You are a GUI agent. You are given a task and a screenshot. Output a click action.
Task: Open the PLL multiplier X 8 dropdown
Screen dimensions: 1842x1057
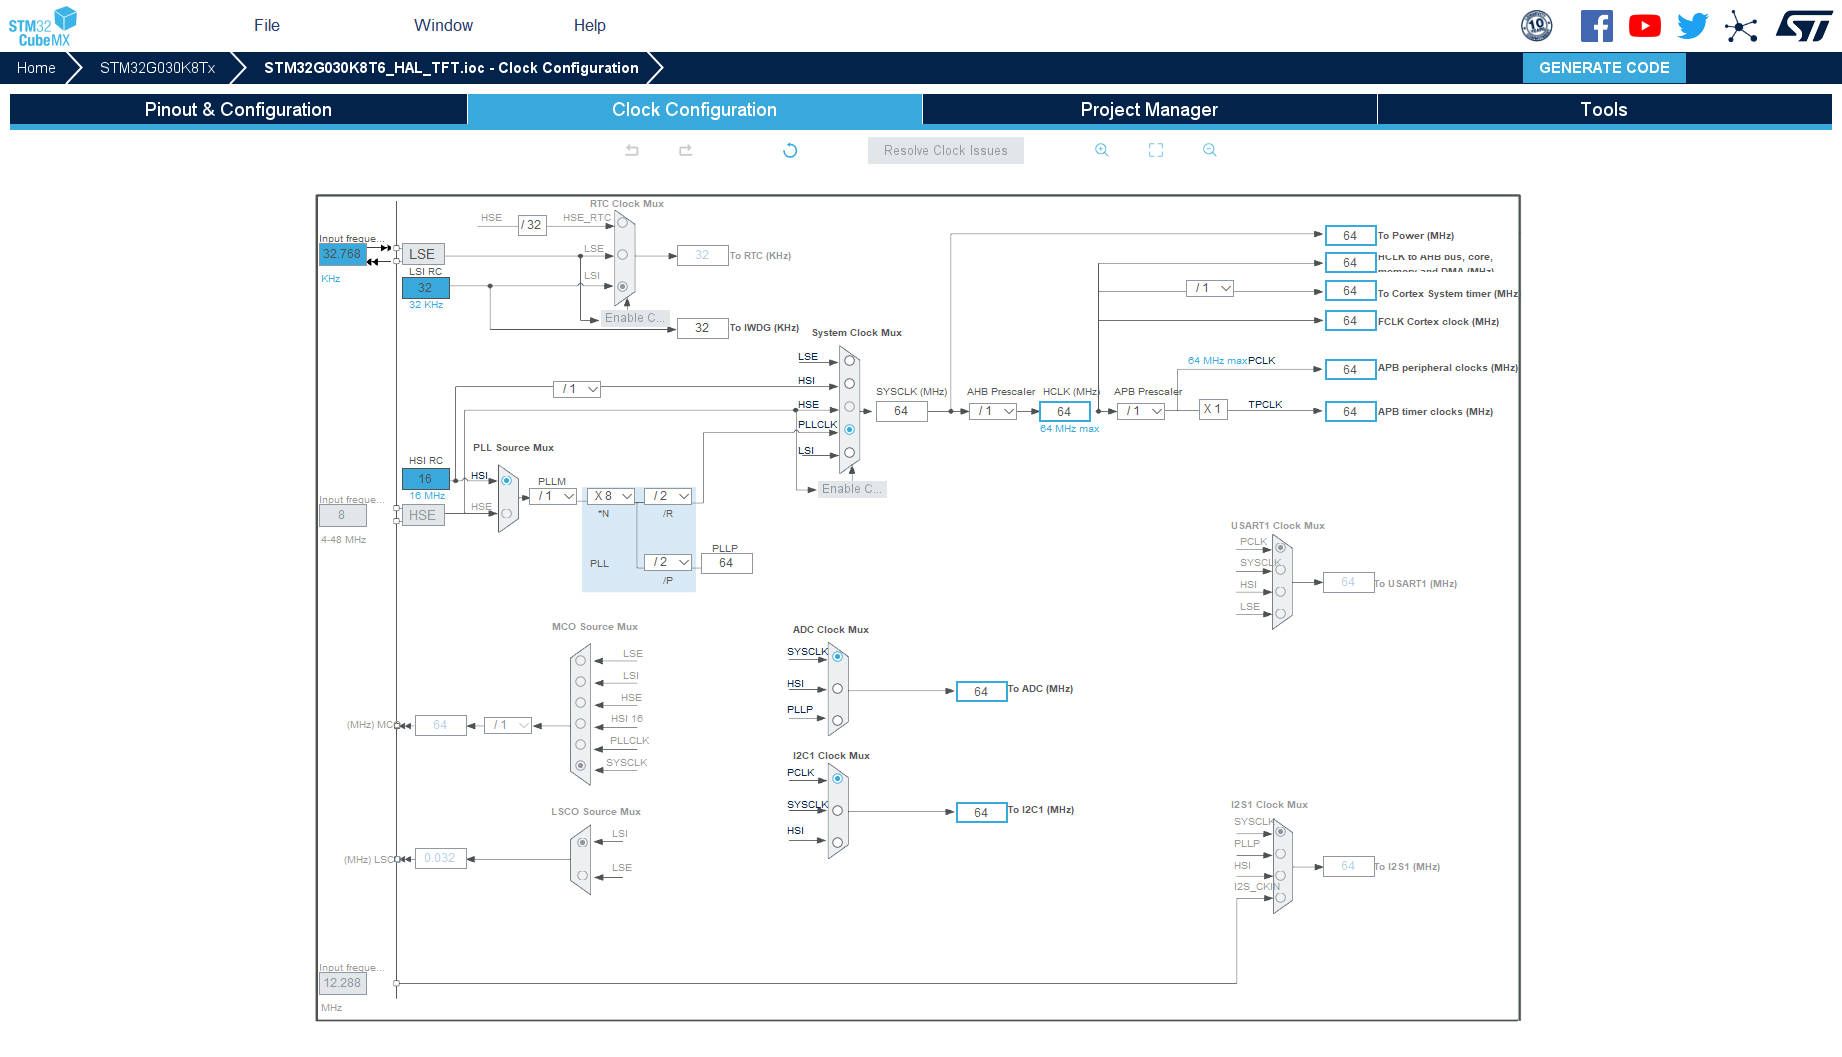pos(612,496)
